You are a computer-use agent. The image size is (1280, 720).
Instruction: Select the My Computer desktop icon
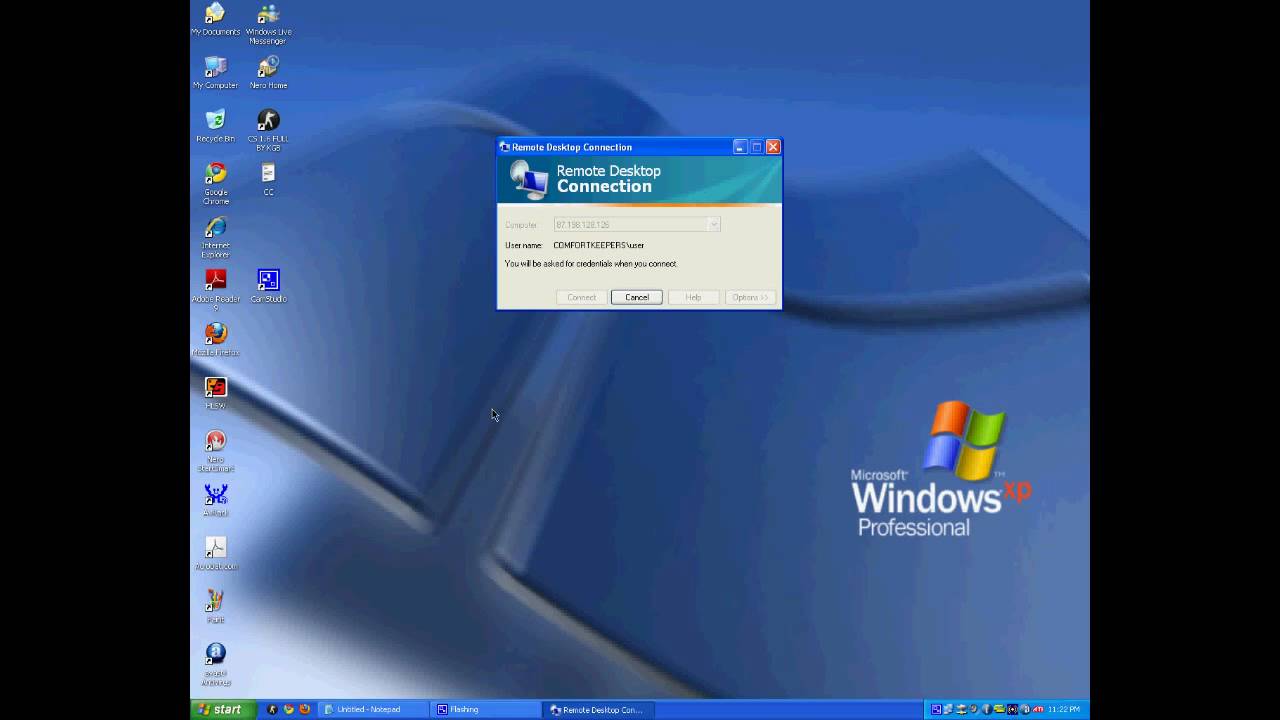215,73
